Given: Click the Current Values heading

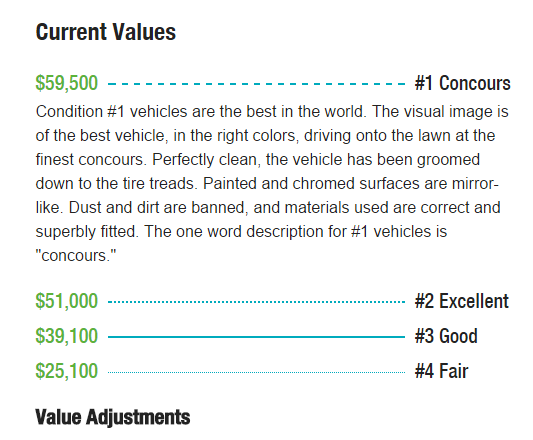Looking at the screenshot, I should [x=106, y=32].
